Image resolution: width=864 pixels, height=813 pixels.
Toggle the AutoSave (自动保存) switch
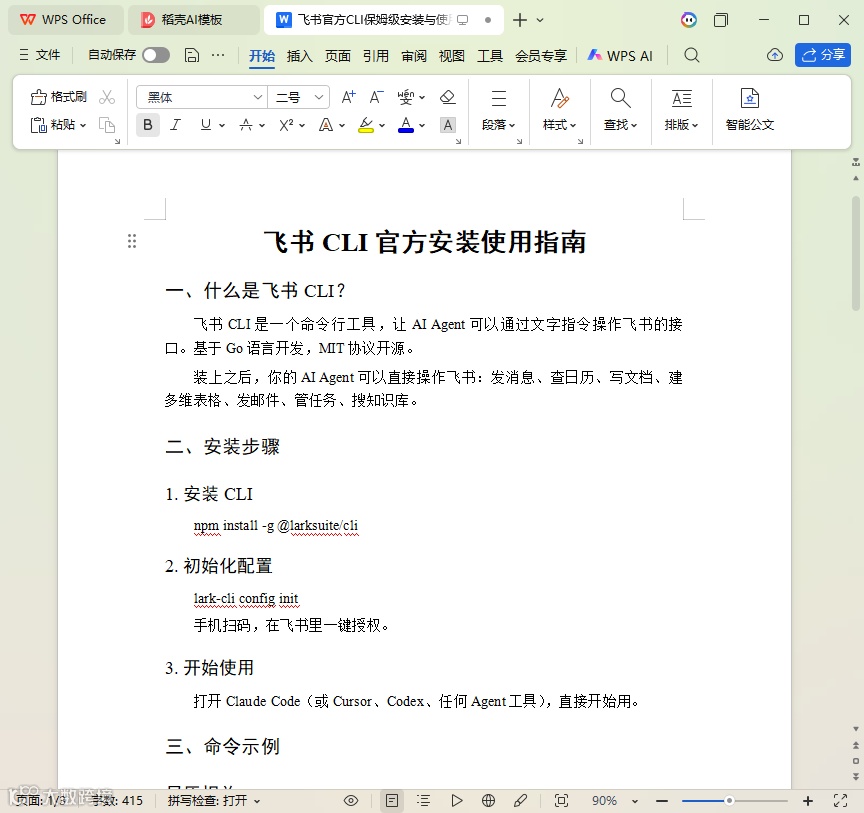pyautogui.click(x=156, y=55)
